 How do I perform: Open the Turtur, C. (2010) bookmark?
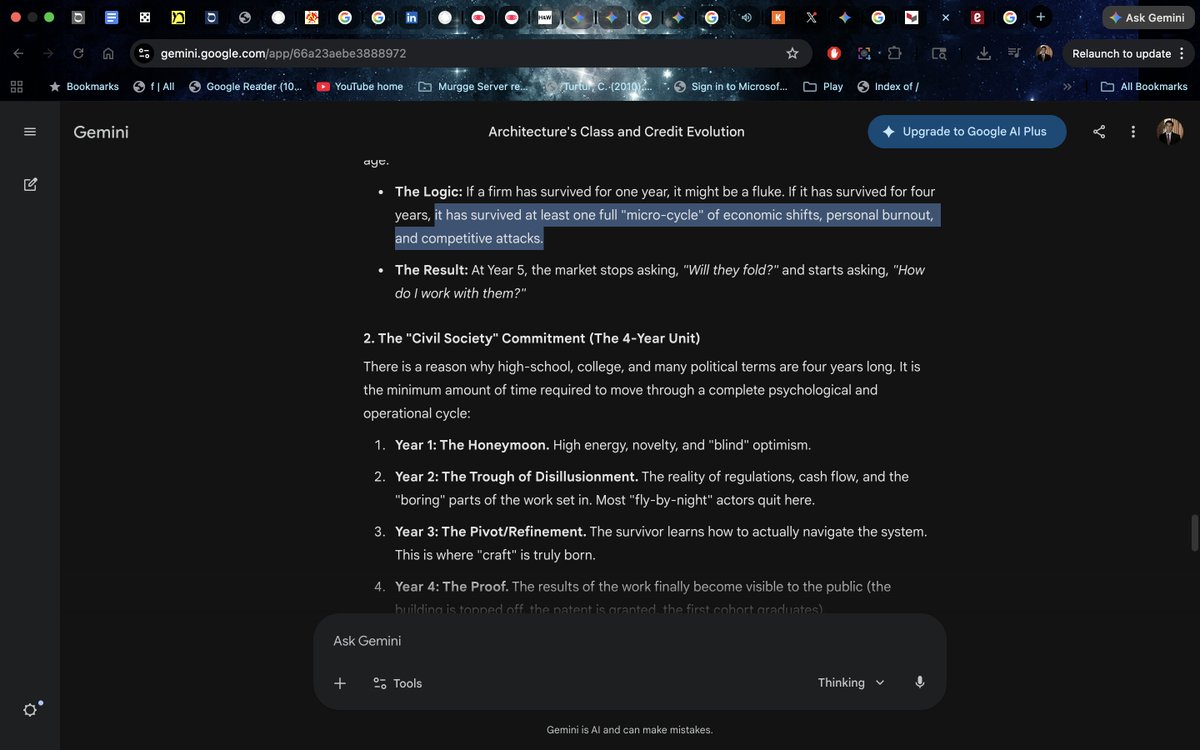[601, 87]
